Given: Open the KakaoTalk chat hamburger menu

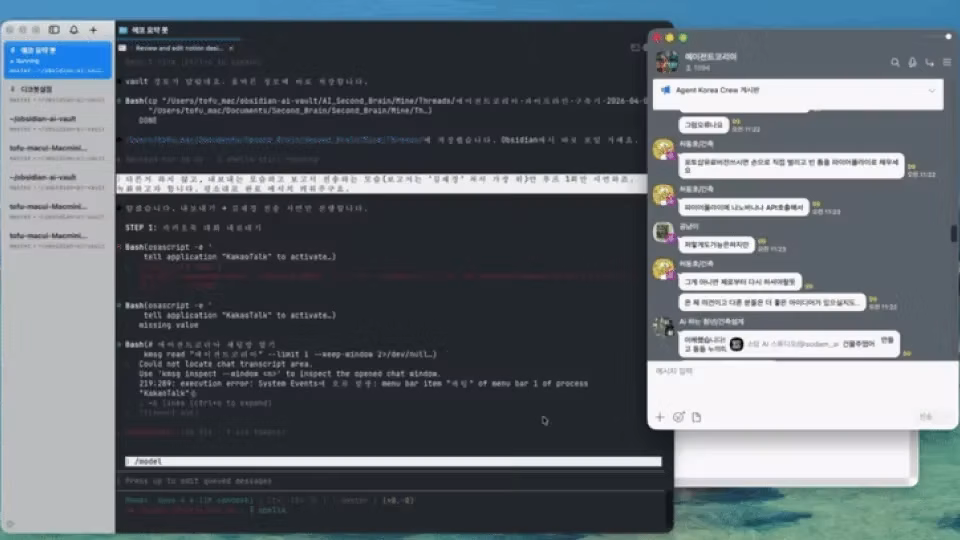Looking at the screenshot, I should (947, 62).
